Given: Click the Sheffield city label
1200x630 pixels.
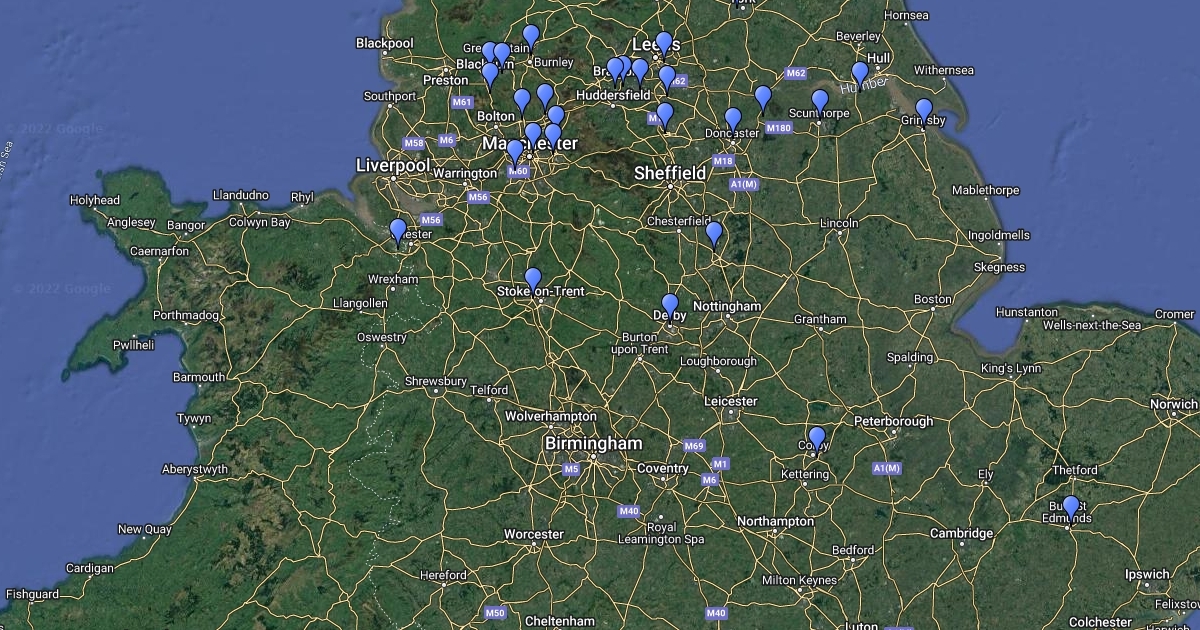Looking at the screenshot, I should click(670, 173).
